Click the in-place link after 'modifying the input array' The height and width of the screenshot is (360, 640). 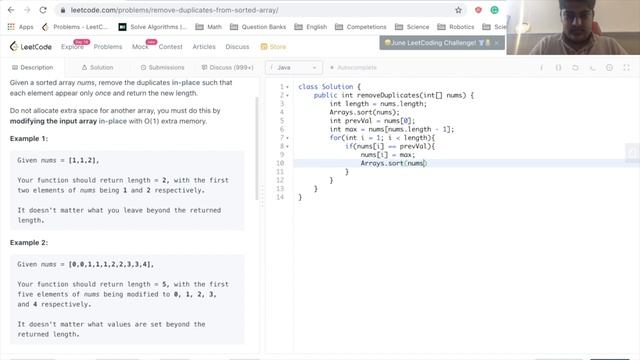tap(113, 121)
